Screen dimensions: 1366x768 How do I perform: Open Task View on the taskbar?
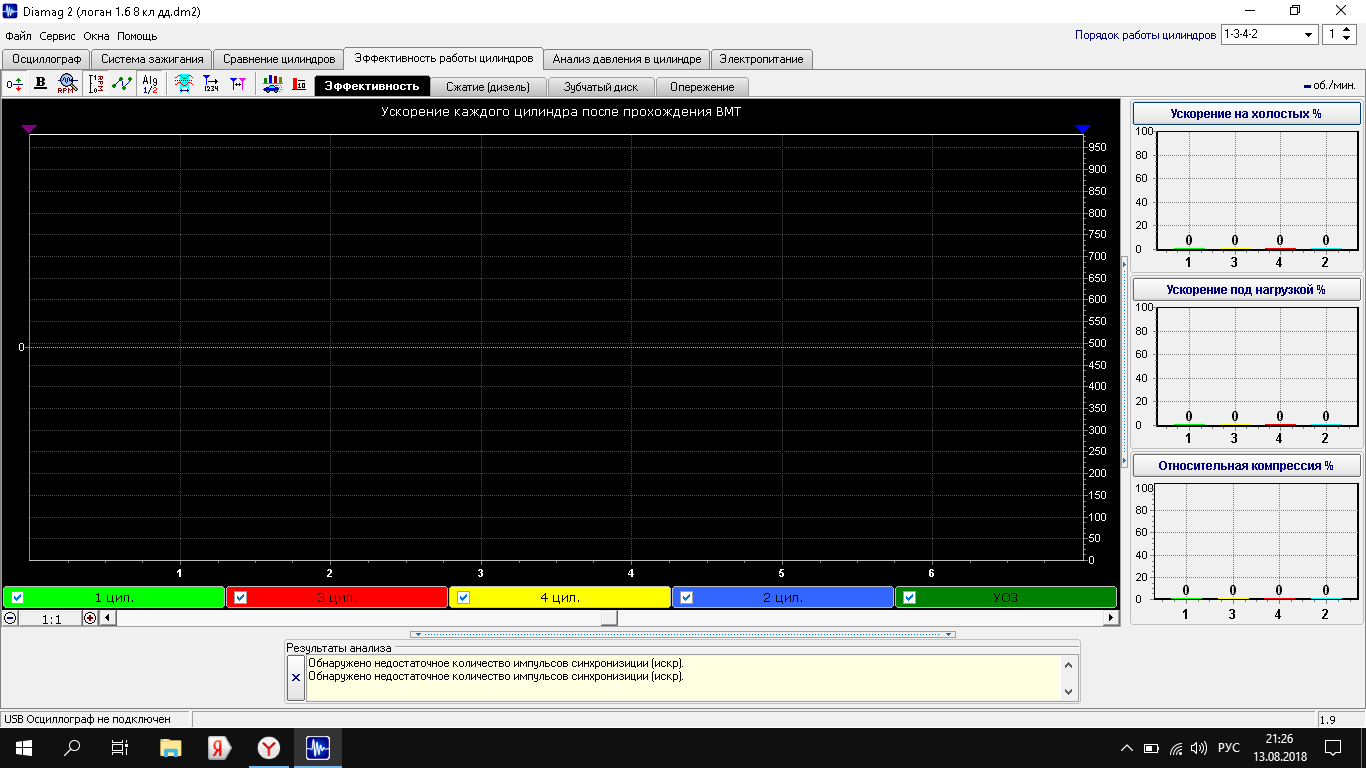pos(120,747)
